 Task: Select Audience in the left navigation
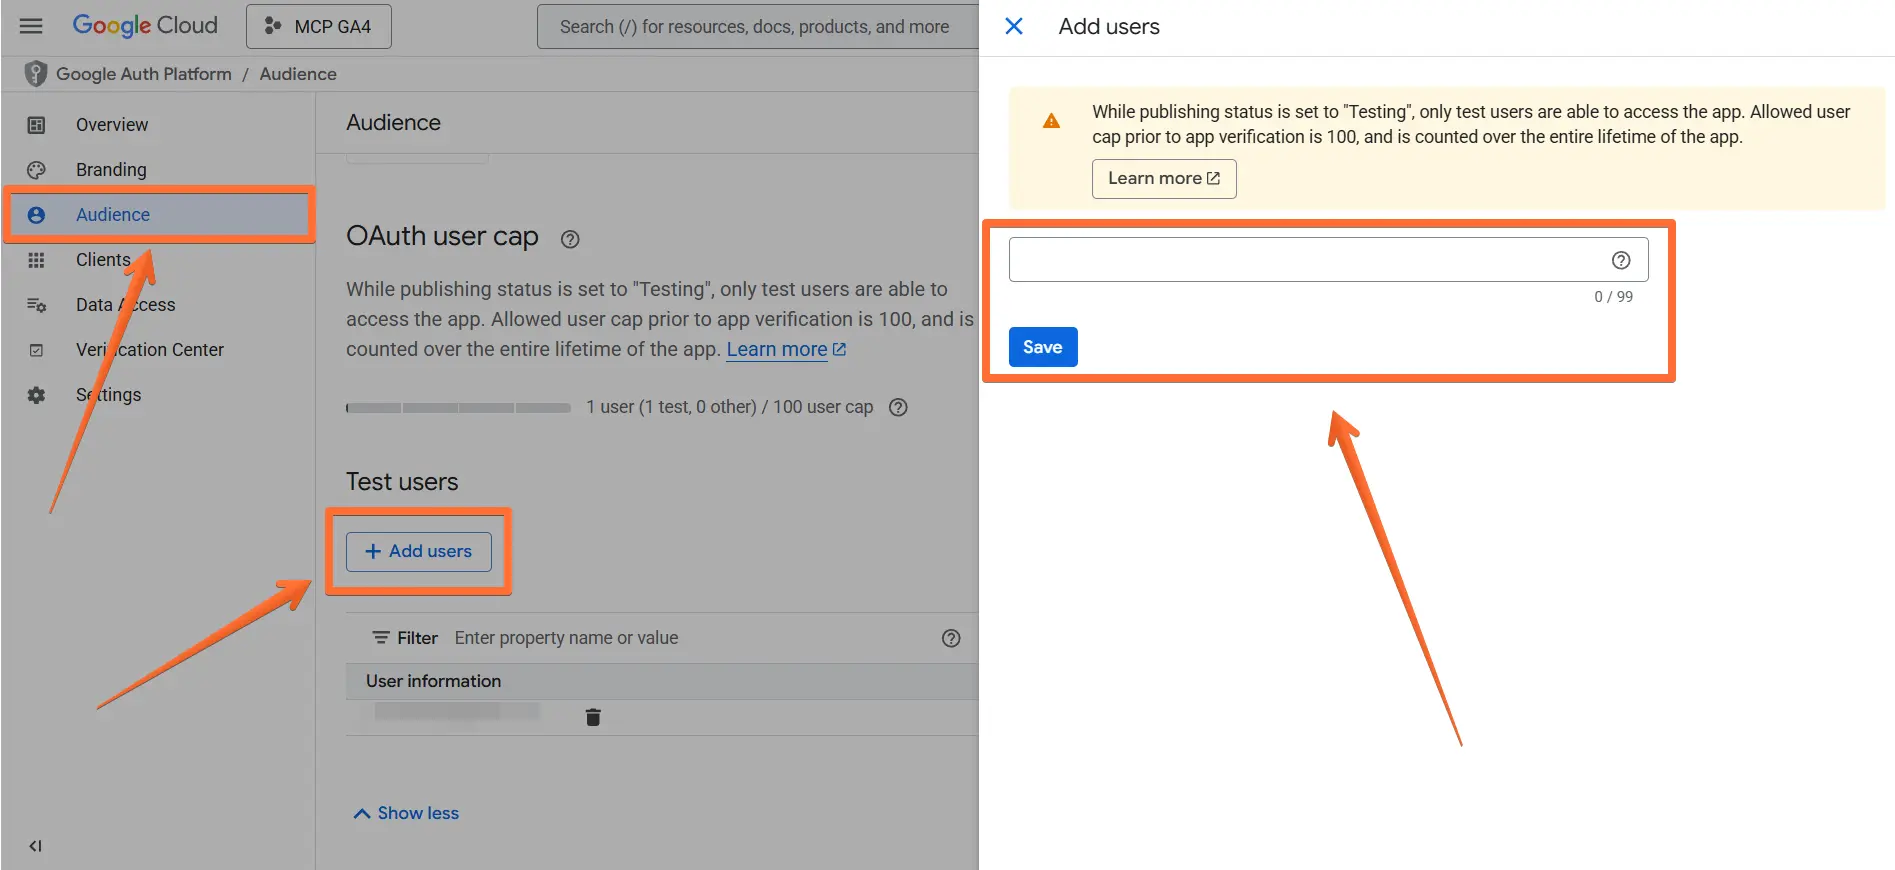point(112,215)
